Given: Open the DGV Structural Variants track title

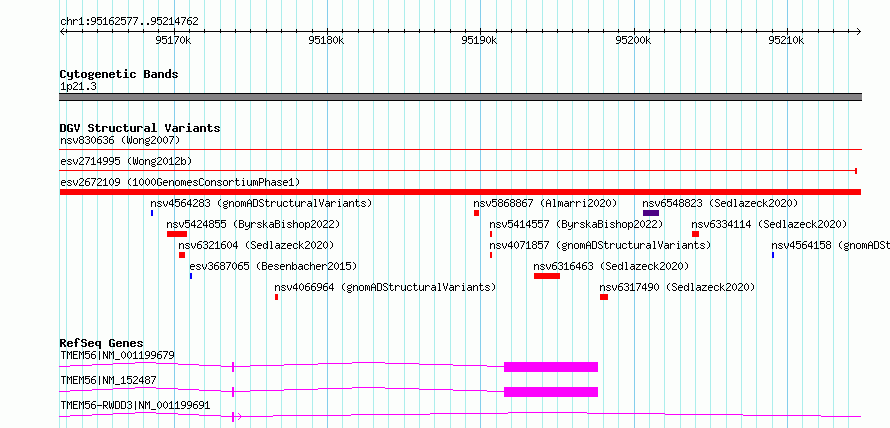Looking at the screenshot, I should (140, 128).
